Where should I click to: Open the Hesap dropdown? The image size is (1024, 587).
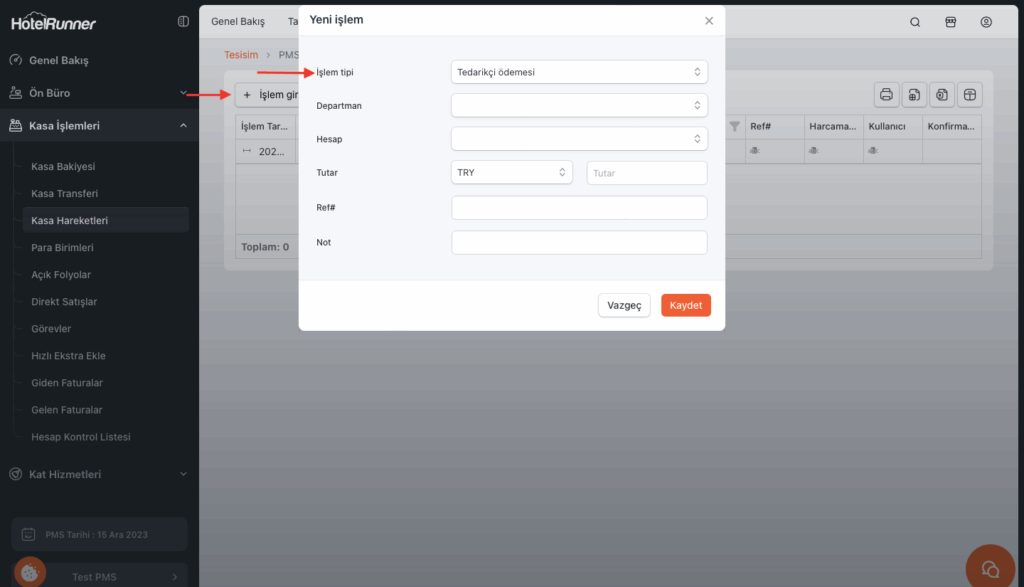579,139
